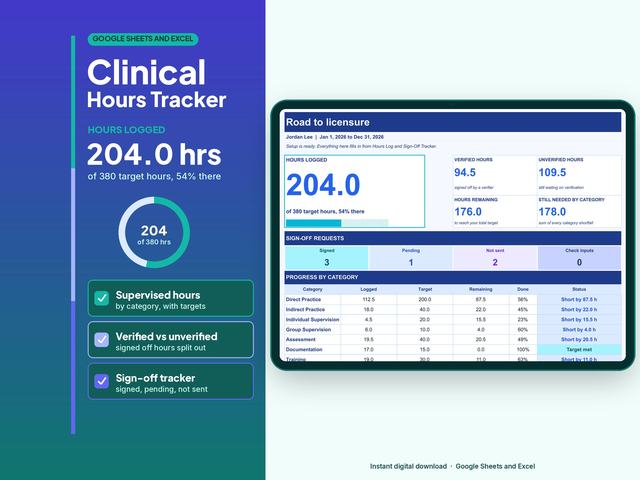Screen dimensions: 640x480
Task: Select the Check inputs 0 cell
Action: click(580, 258)
